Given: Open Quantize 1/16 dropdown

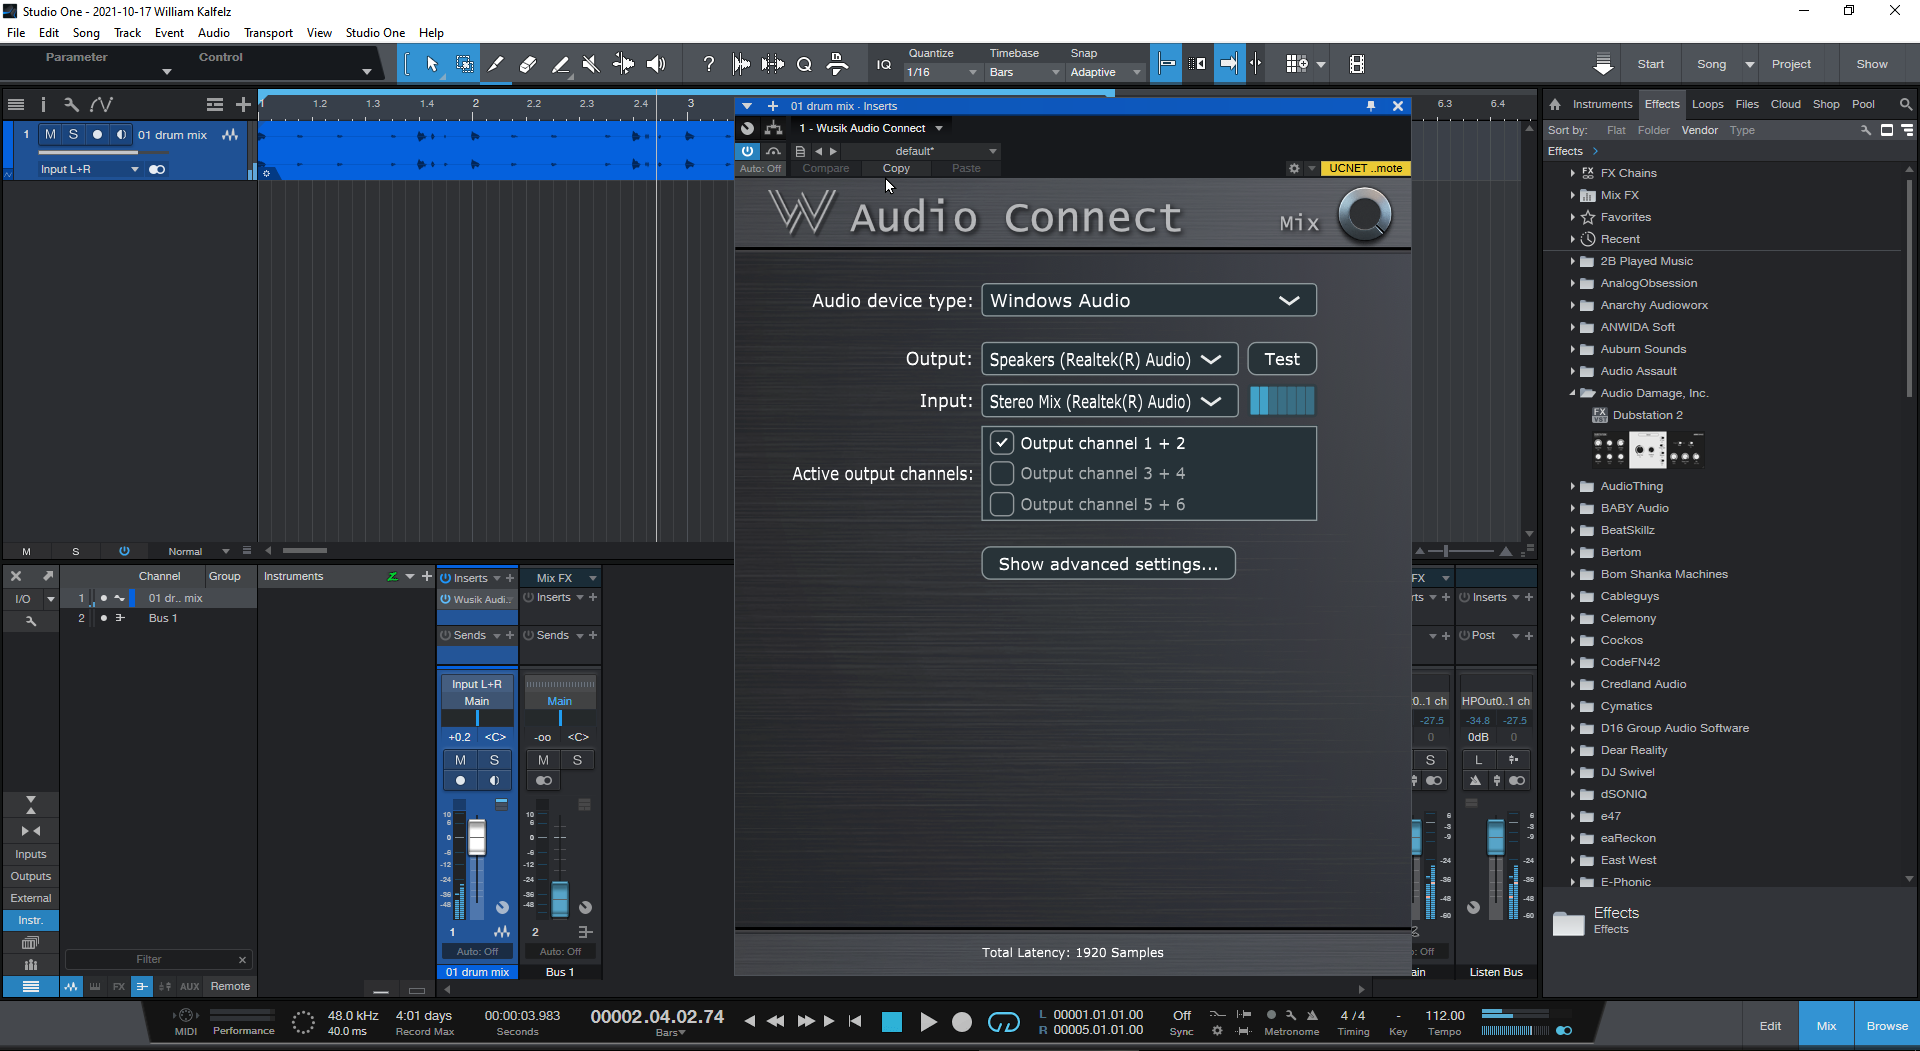Looking at the screenshot, I should click(941, 72).
